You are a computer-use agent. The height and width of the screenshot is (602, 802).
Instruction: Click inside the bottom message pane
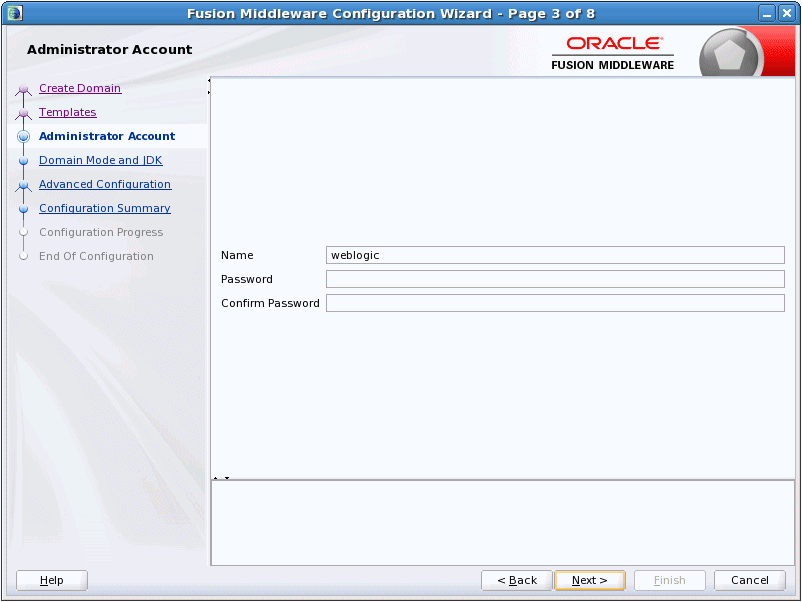click(x=503, y=523)
